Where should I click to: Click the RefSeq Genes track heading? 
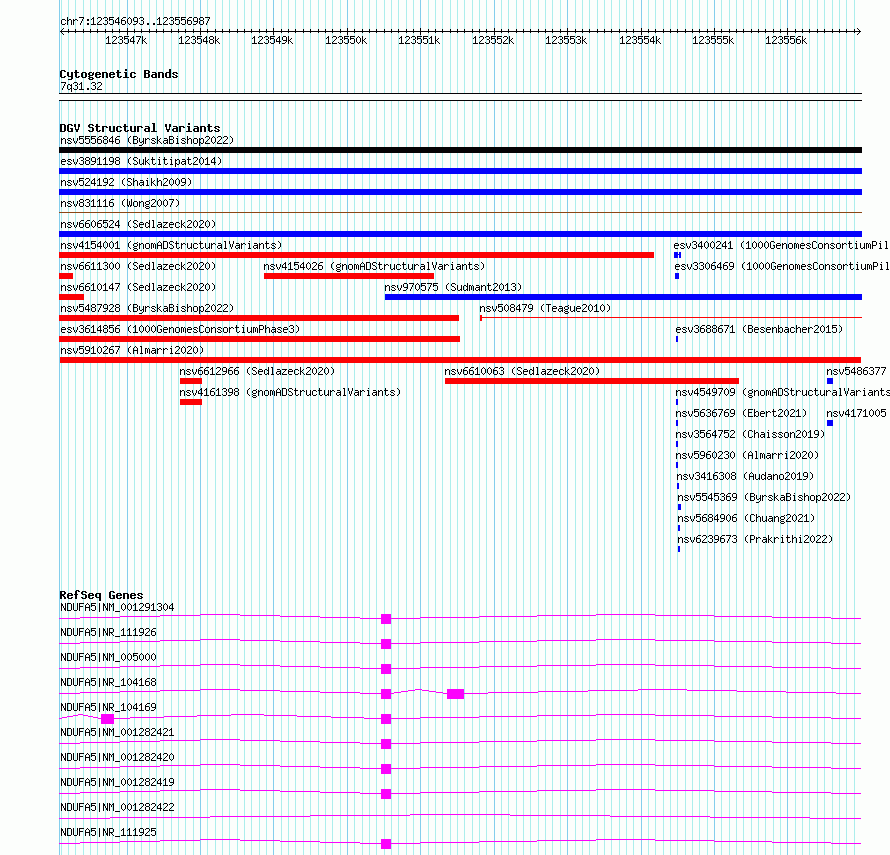(x=101, y=595)
